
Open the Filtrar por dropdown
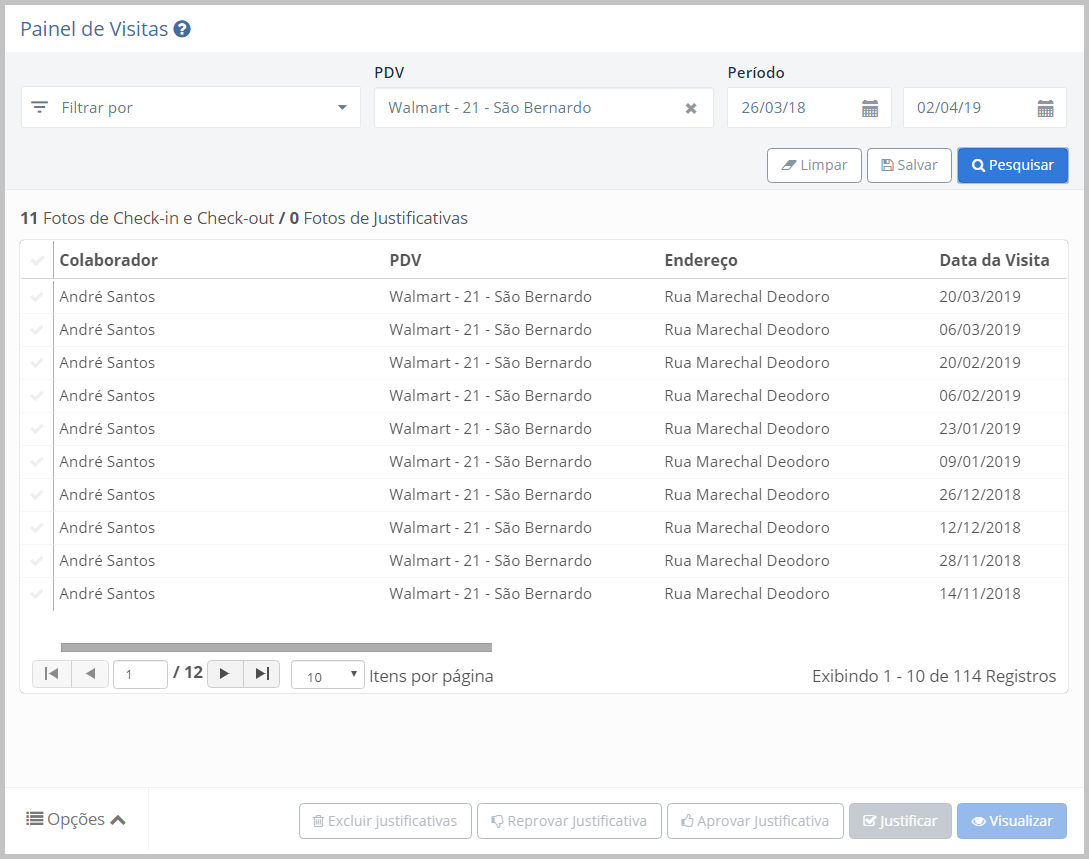coord(191,108)
